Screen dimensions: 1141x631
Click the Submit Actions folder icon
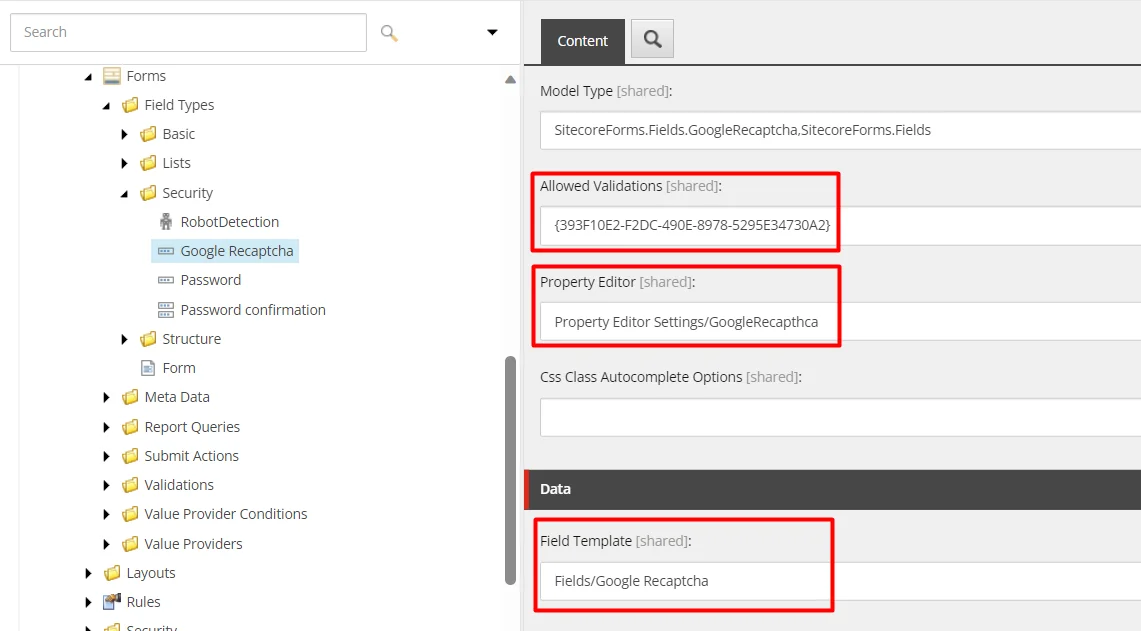point(130,456)
